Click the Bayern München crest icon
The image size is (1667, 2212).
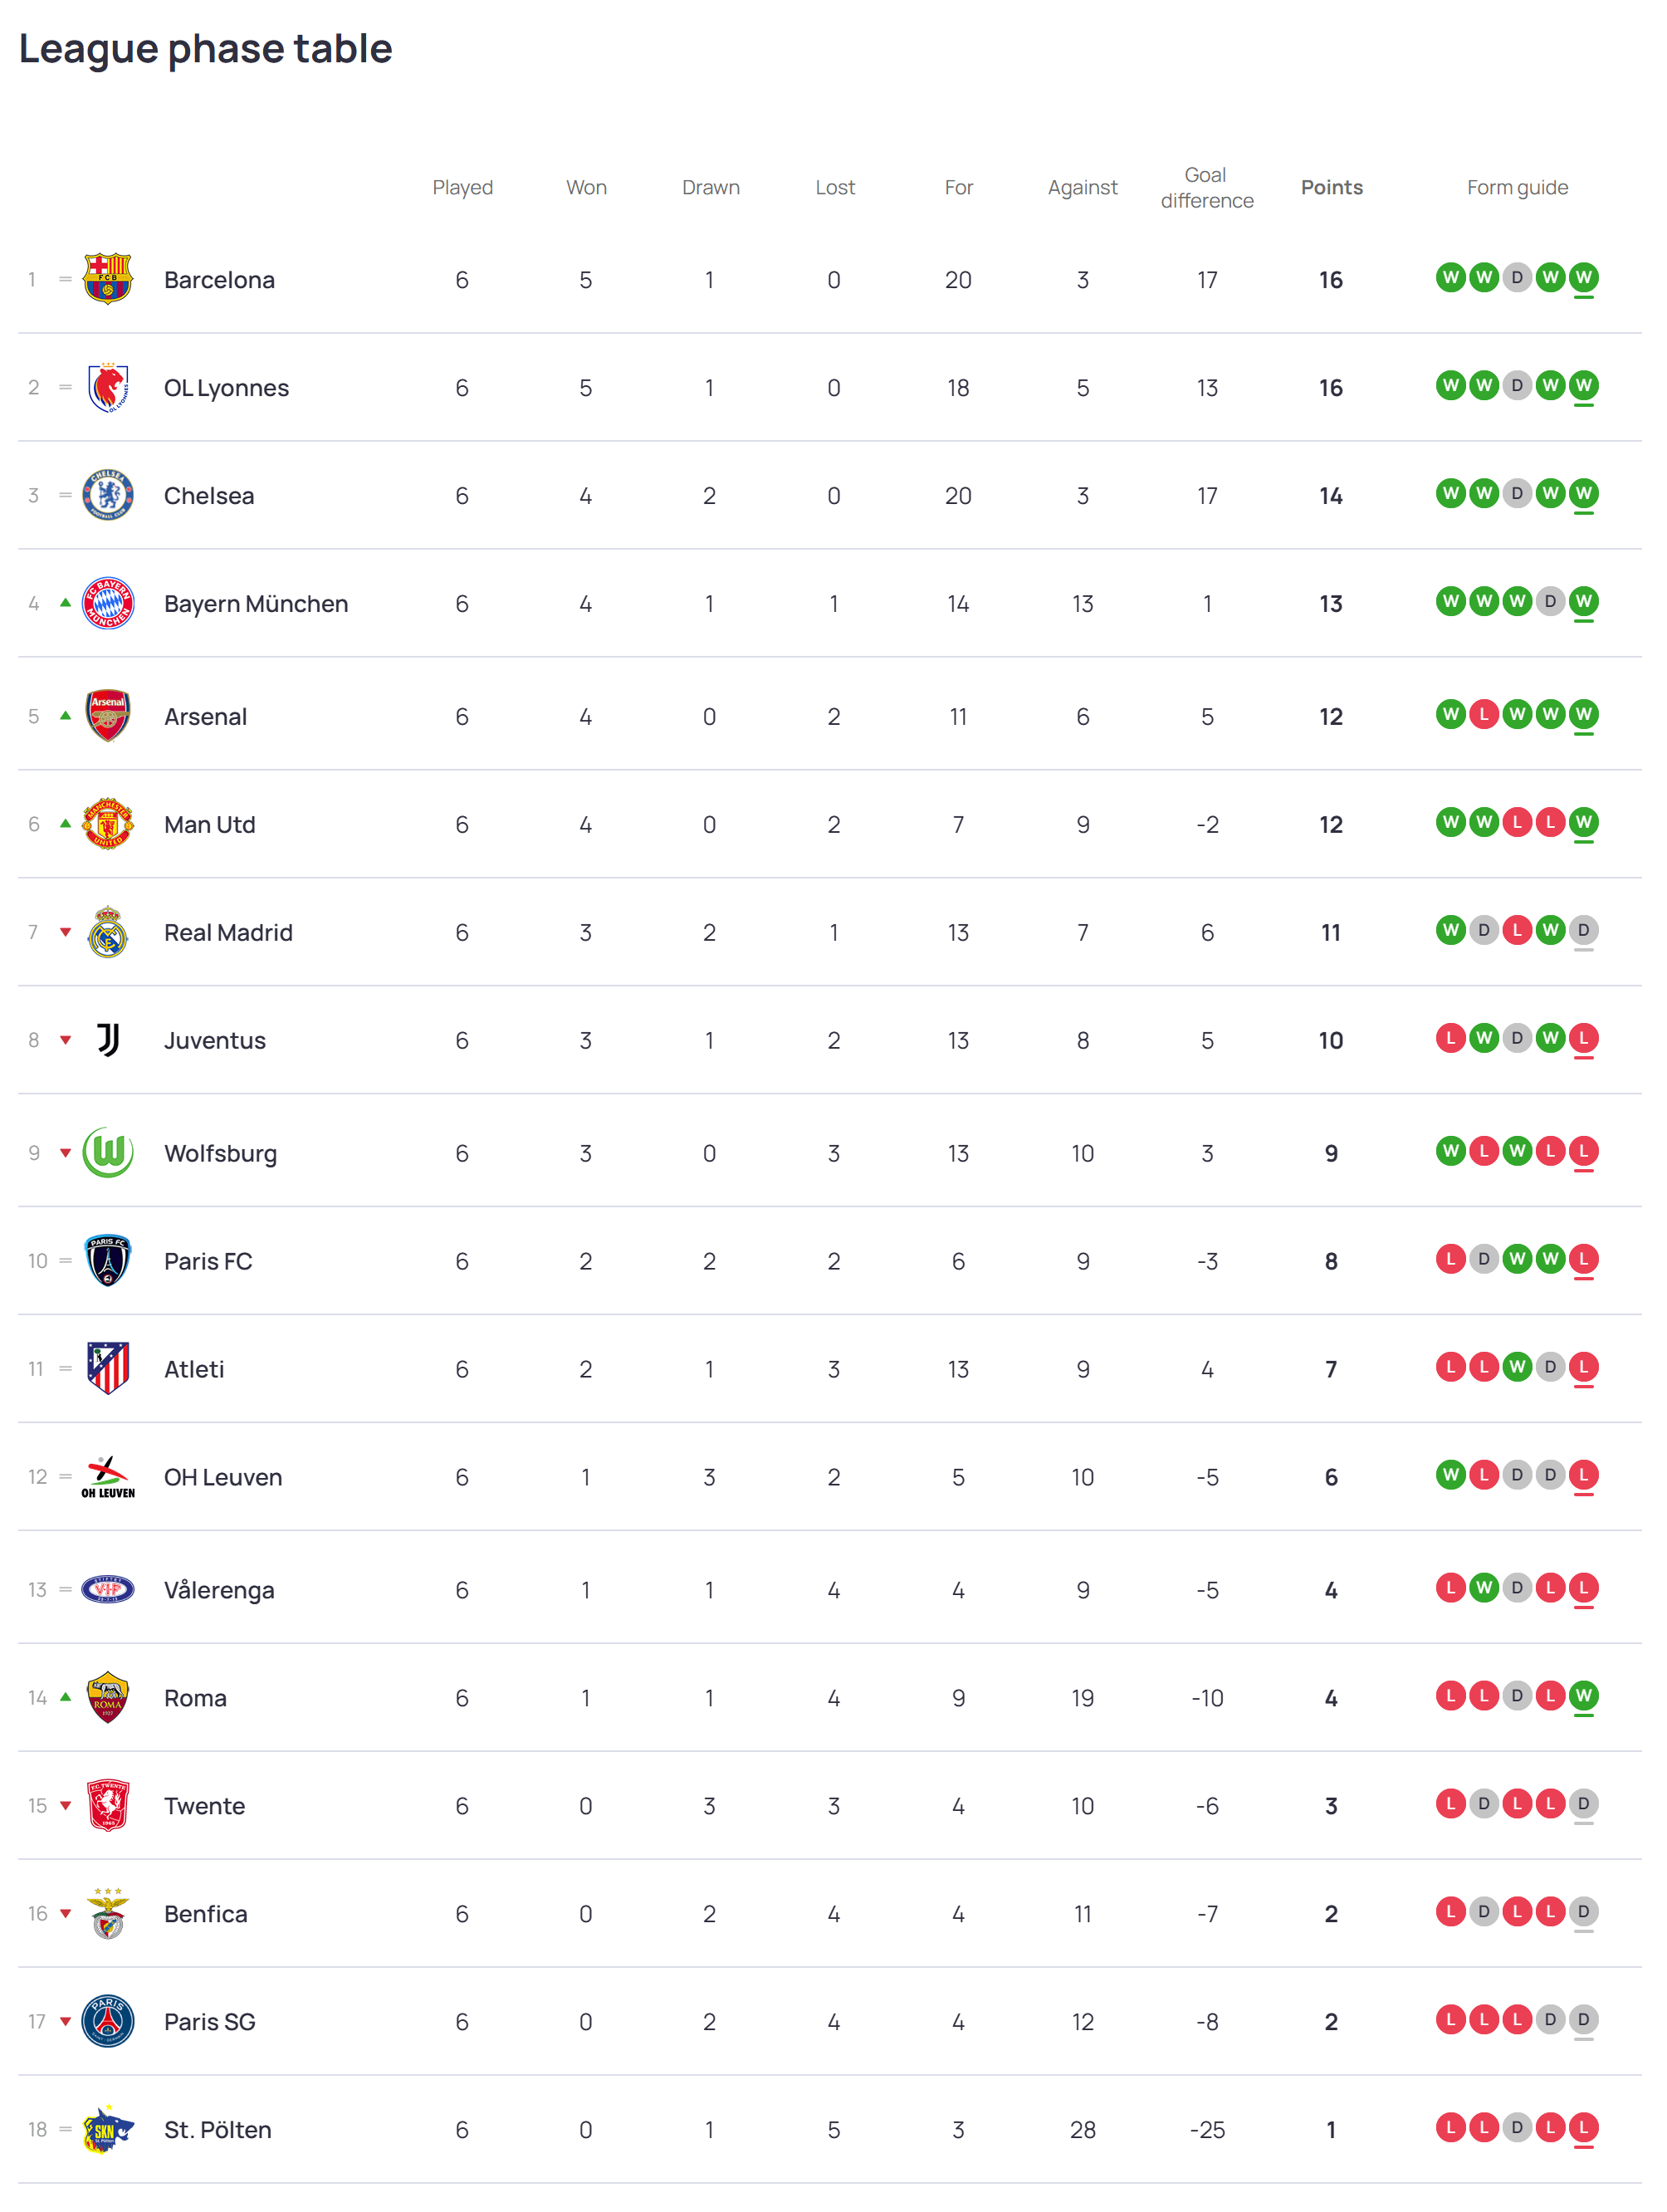click(x=108, y=603)
